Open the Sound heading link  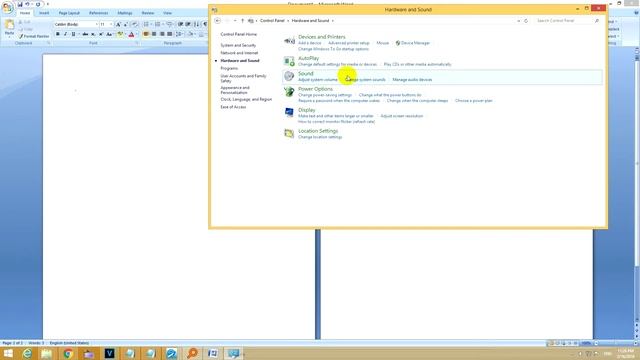click(x=306, y=73)
